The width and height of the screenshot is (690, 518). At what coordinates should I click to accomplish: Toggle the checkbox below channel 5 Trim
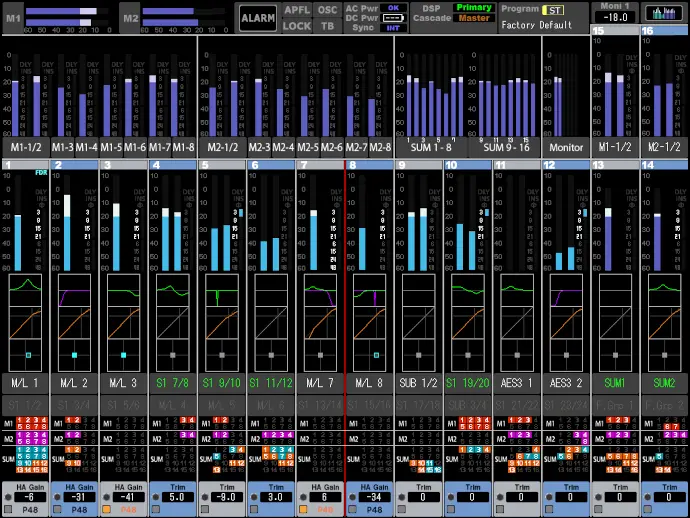205,510
